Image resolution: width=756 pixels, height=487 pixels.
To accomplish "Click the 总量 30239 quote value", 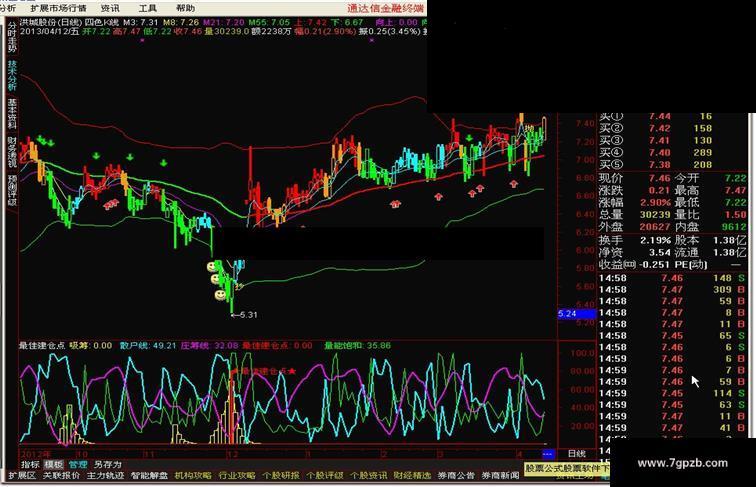I will 656,215.
